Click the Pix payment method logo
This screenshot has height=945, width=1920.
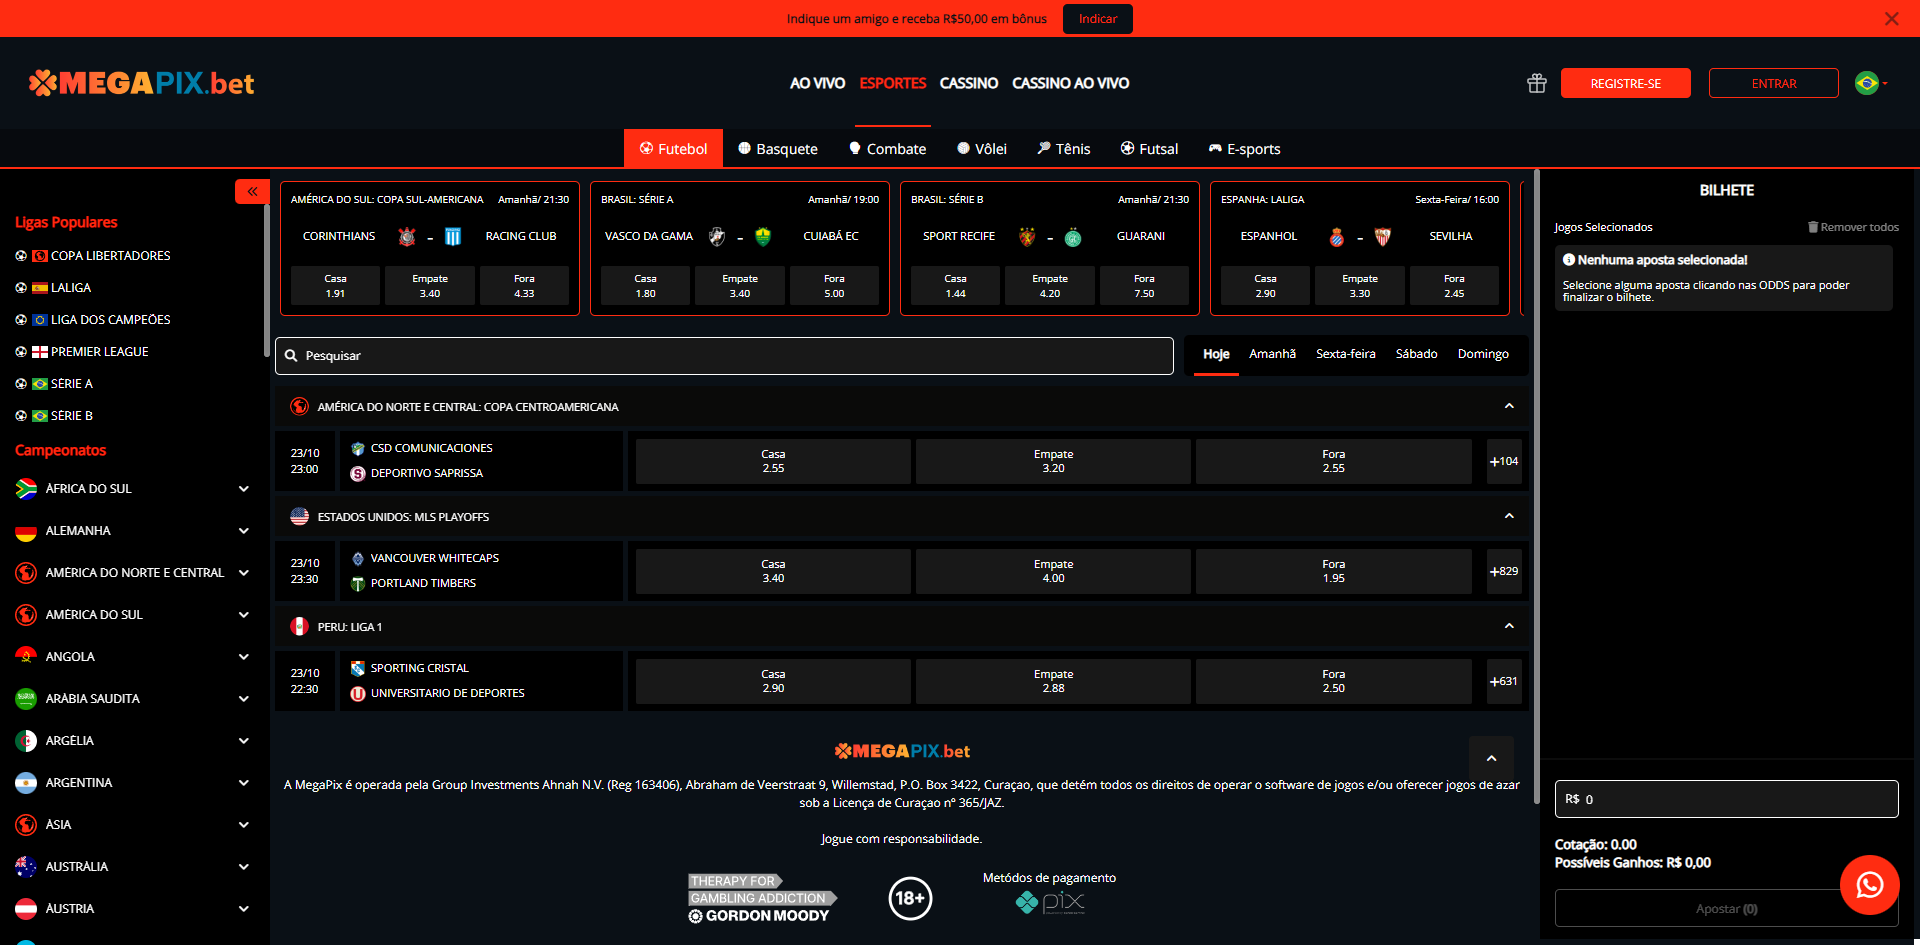coord(1050,903)
